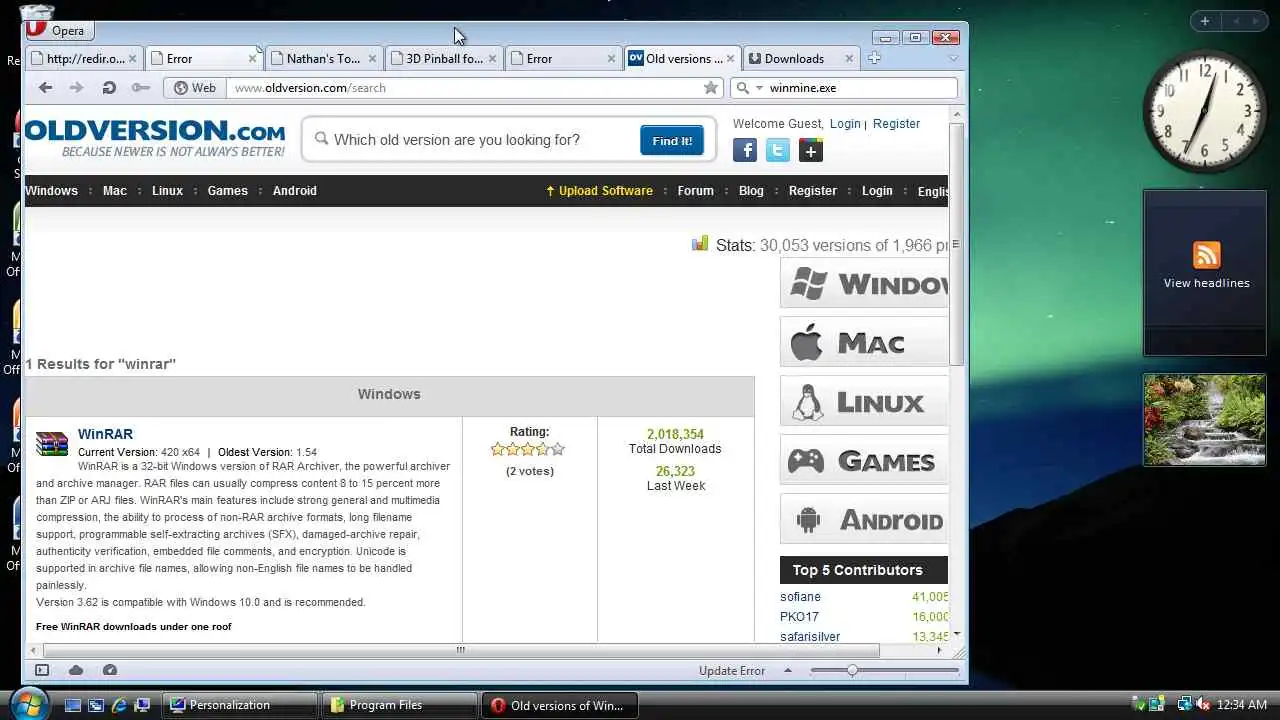Open the Program Files taskbar button
The height and width of the screenshot is (720, 1280).
[x=400, y=705]
